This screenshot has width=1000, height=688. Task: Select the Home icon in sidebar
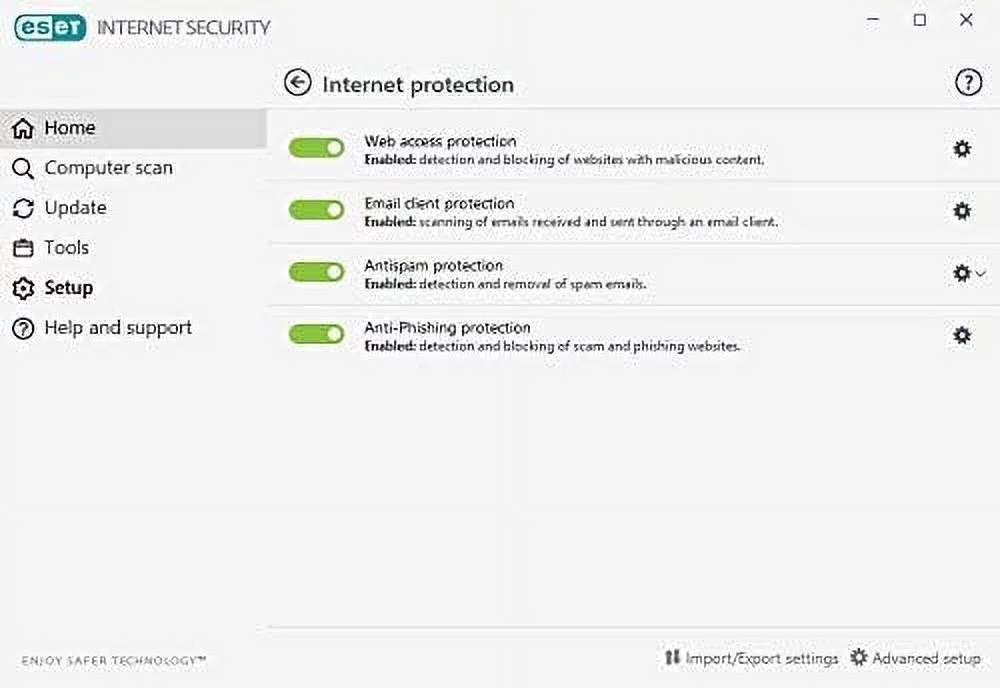coord(22,128)
